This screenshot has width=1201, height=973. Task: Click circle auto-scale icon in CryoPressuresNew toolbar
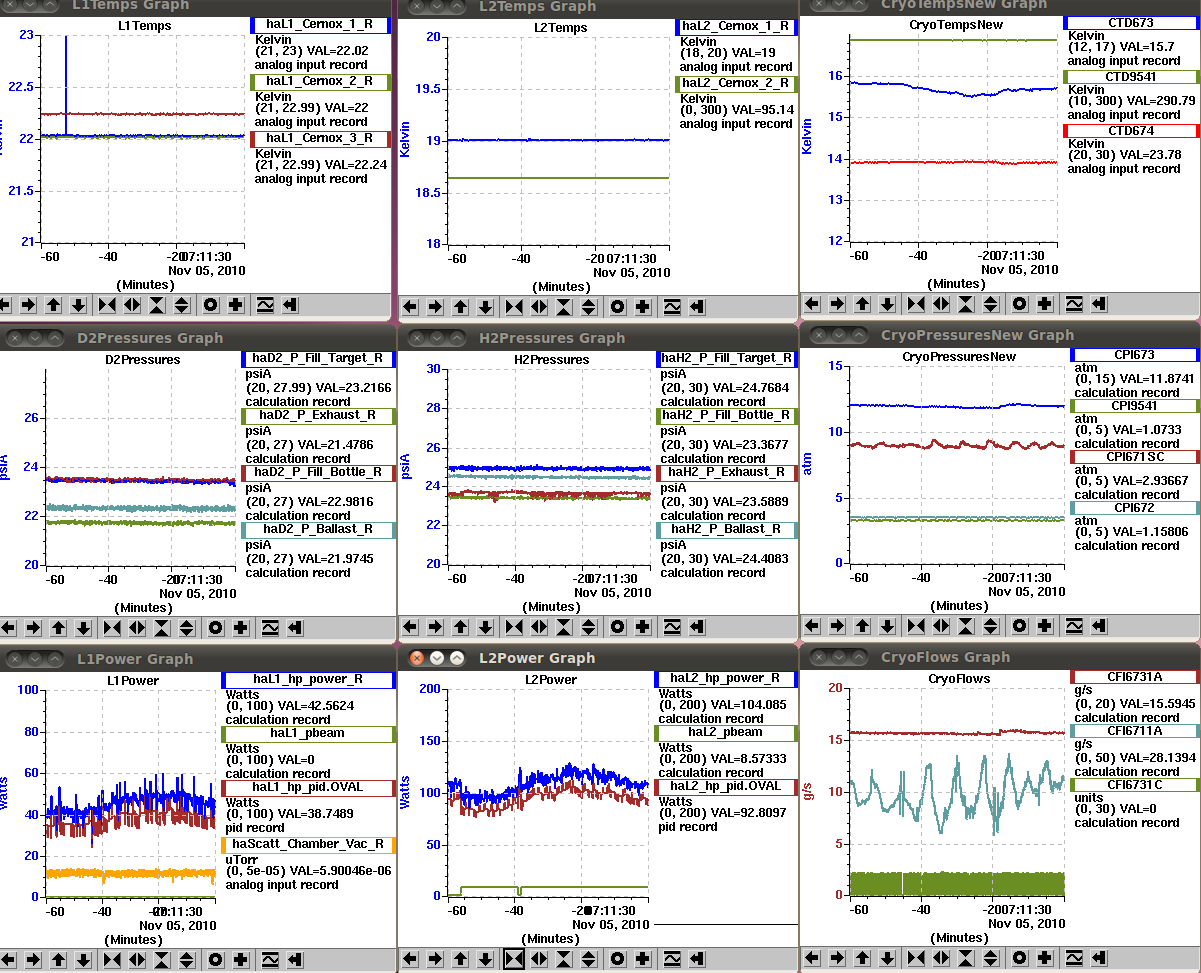(1020, 627)
